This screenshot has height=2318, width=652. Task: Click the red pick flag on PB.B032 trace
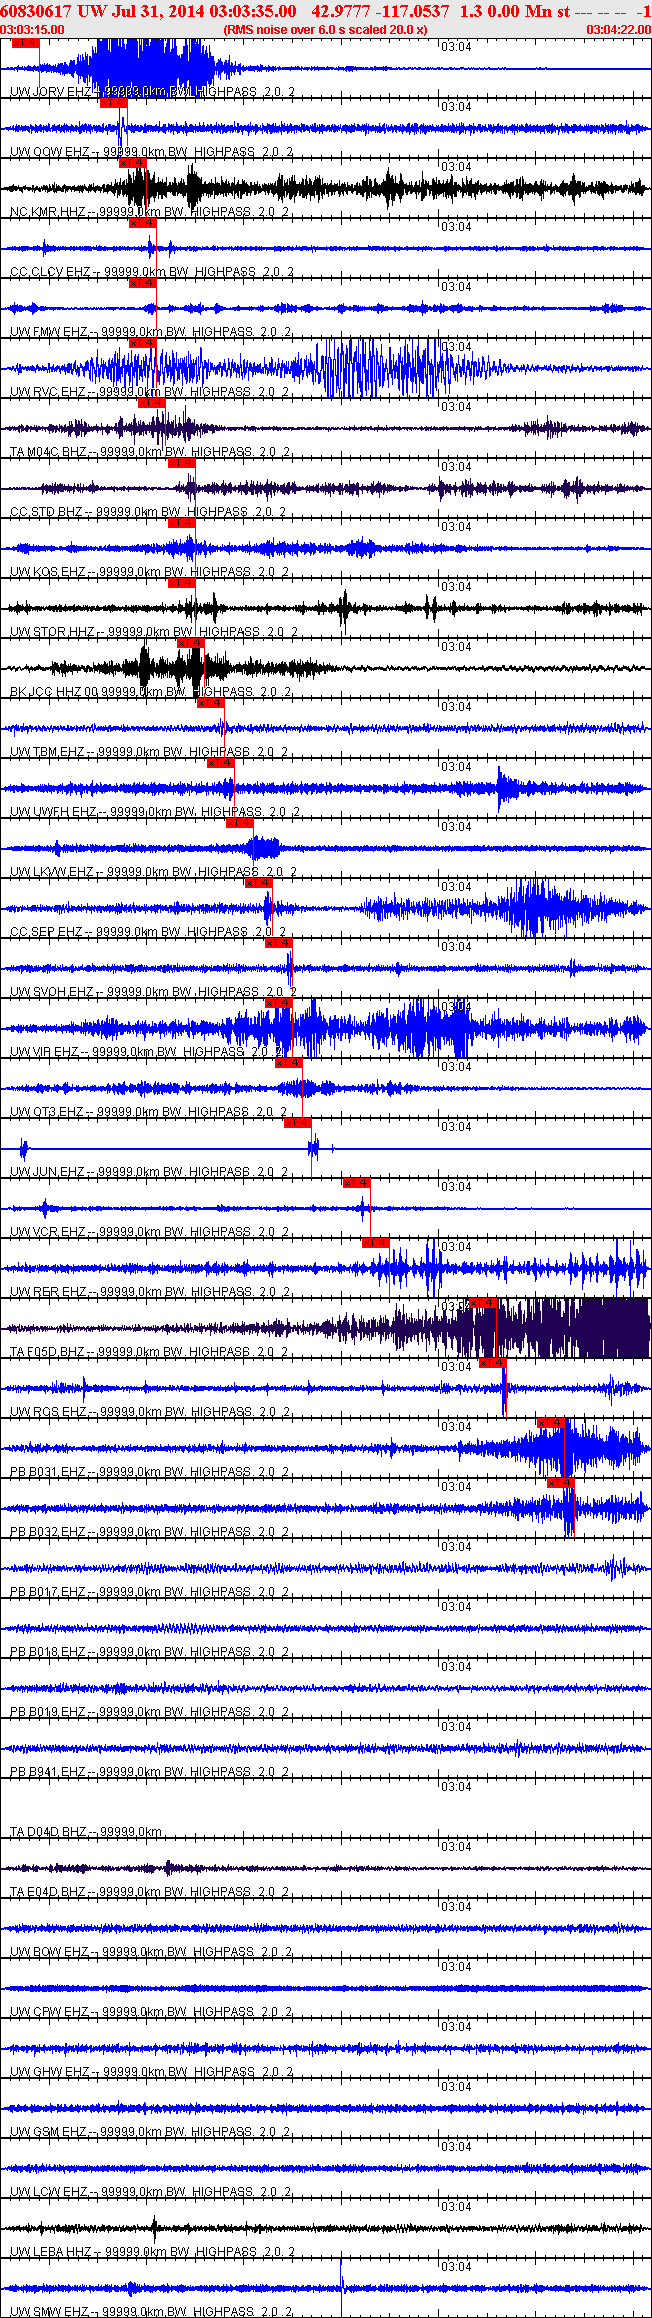(x=561, y=1483)
